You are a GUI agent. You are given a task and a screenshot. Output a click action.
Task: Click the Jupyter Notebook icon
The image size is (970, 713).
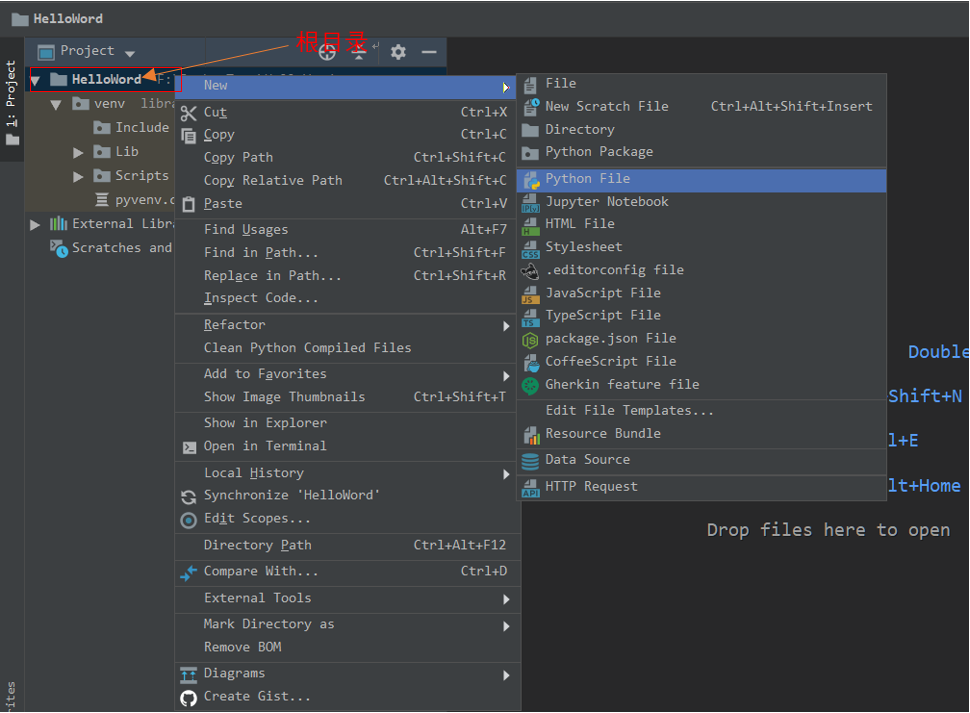point(531,203)
